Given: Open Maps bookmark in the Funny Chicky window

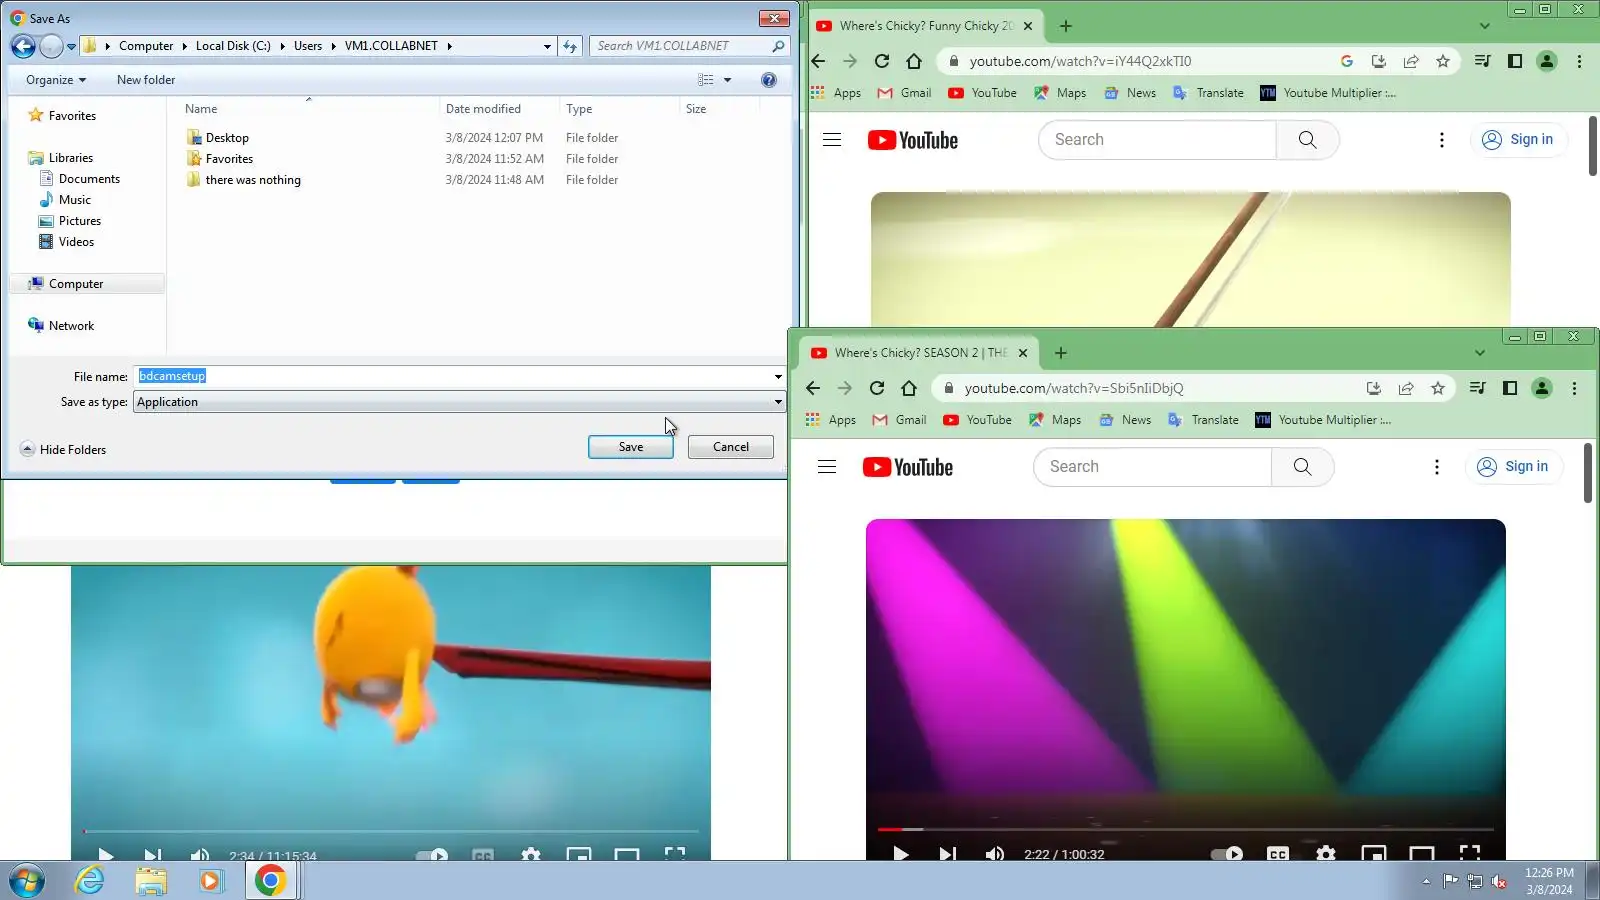Looking at the screenshot, I should [1060, 93].
